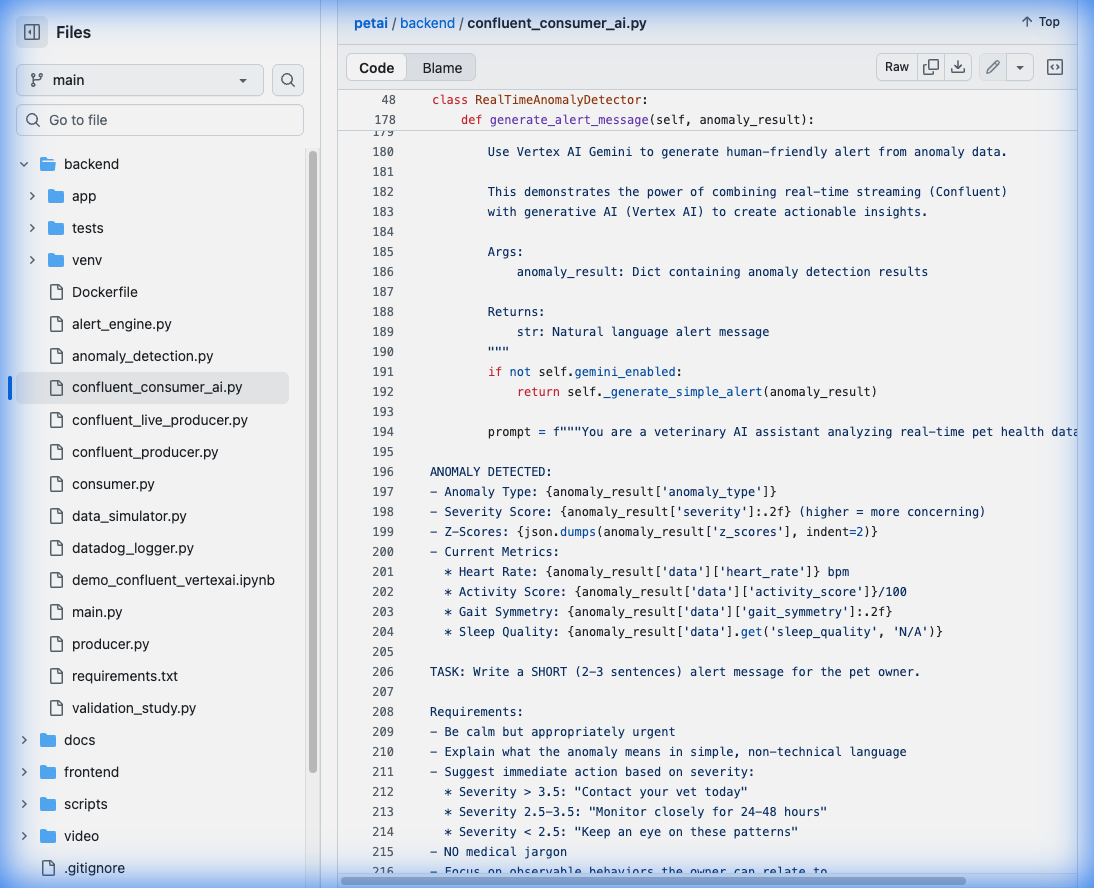Download raw file icon

coord(958,67)
